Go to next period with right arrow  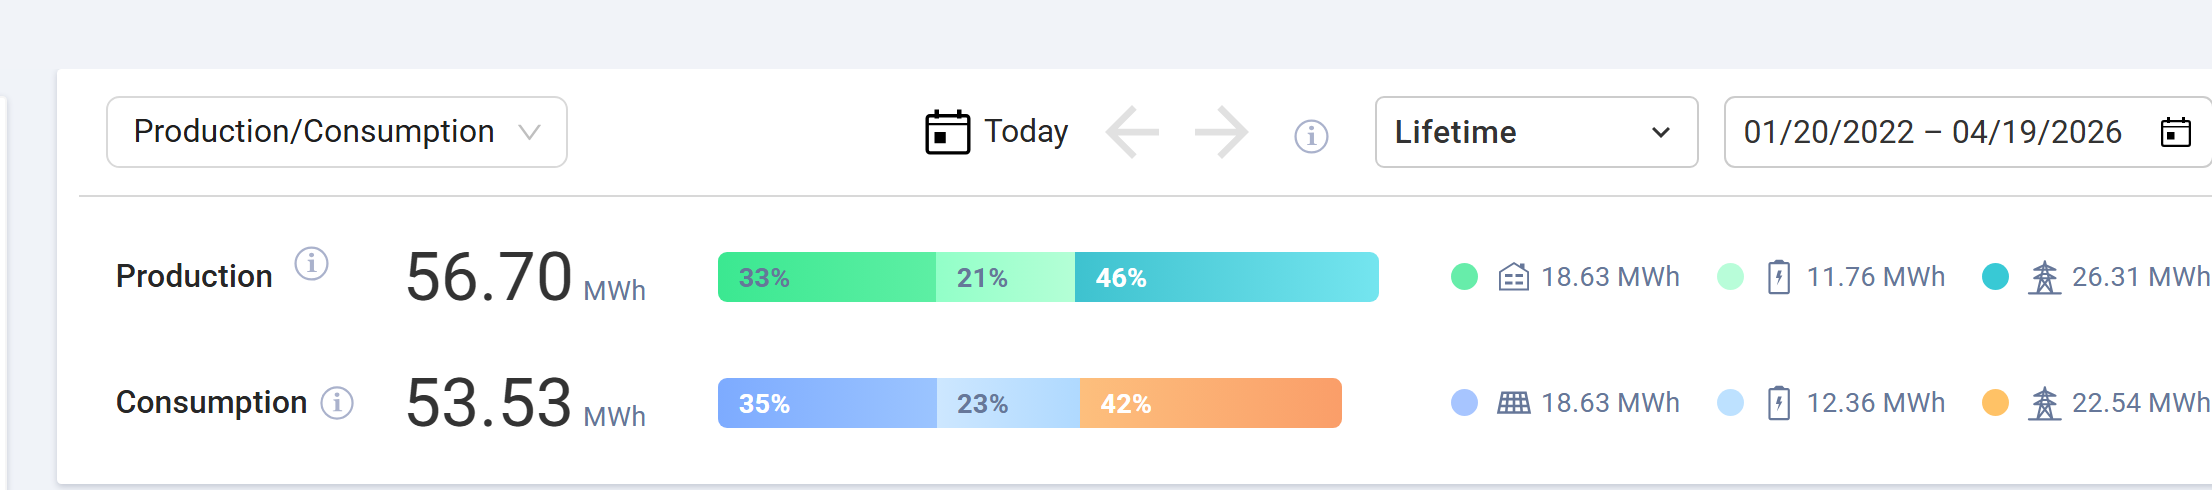pyautogui.click(x=1221, y=132)
